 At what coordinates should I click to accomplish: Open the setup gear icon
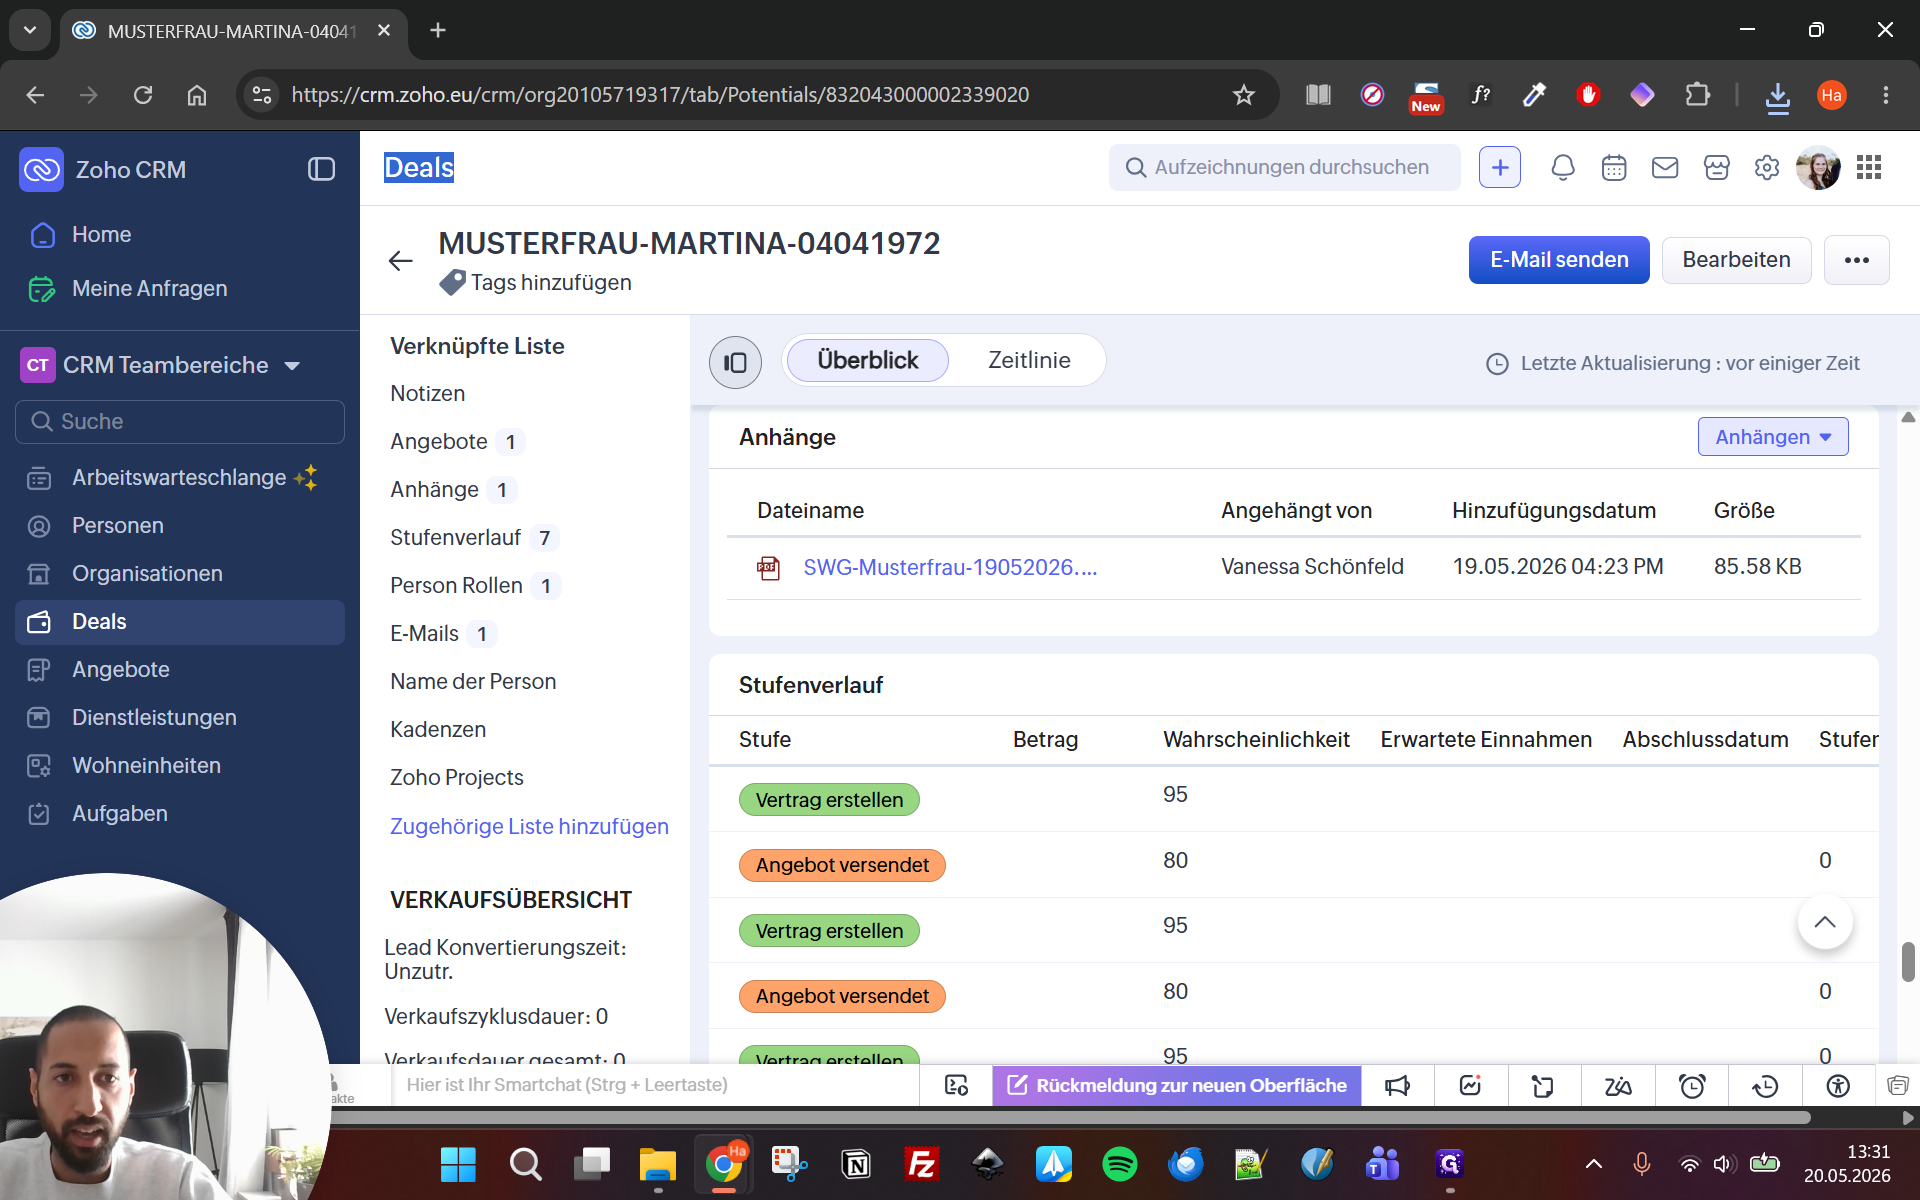(x=1767, y=168)
